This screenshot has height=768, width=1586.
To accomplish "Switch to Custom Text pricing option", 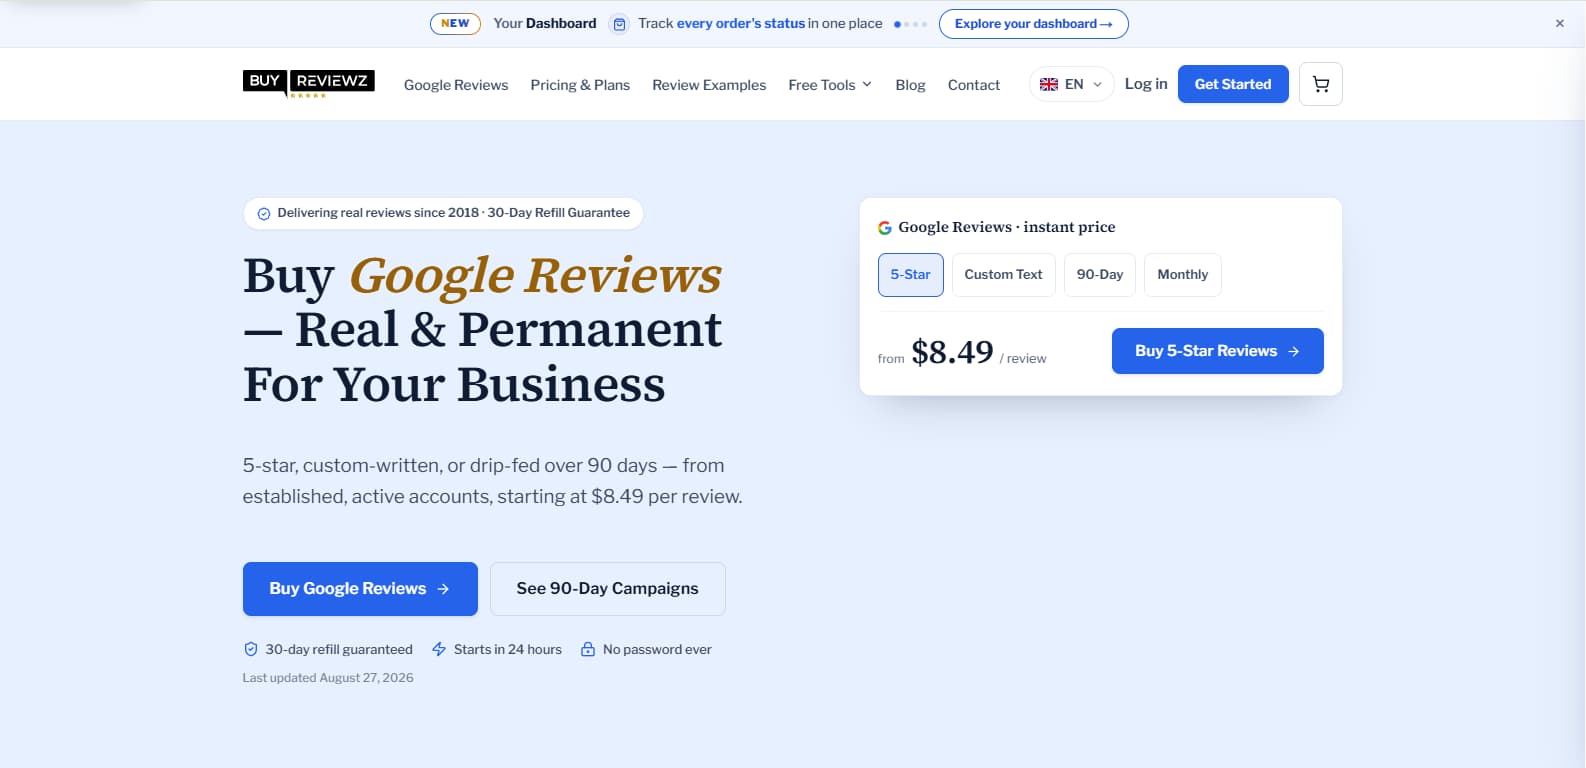I will [1003, 275].
